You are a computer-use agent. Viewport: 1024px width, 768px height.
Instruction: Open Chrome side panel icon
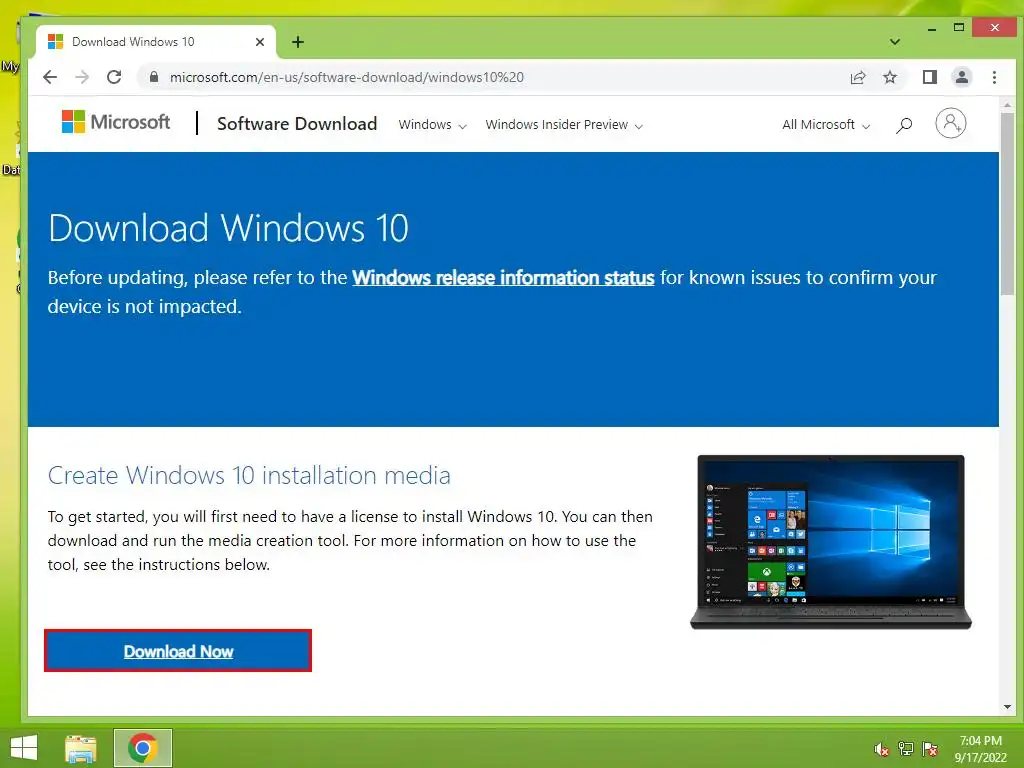929,77
